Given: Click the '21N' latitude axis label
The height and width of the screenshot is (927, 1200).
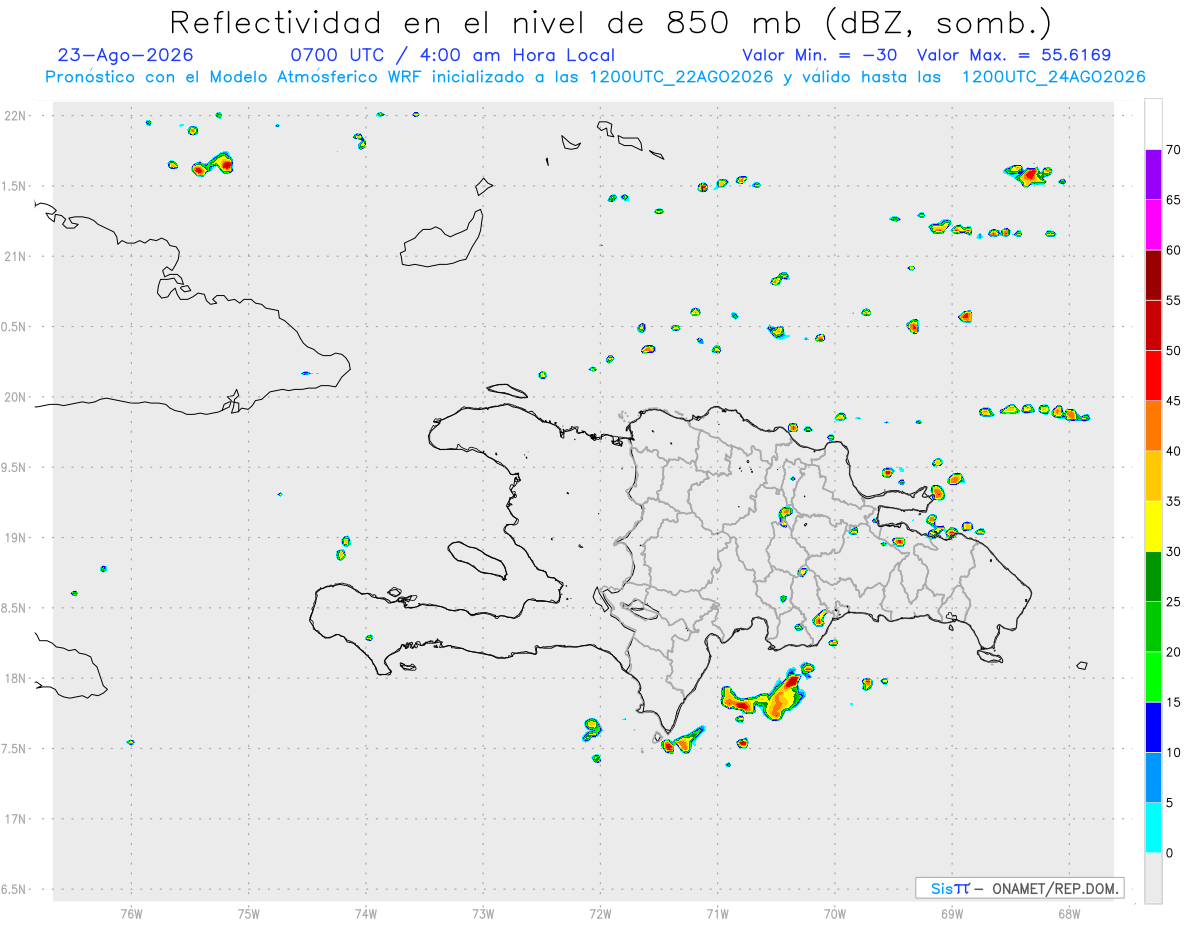Looking at the screenshot, I should pos(15,257).
